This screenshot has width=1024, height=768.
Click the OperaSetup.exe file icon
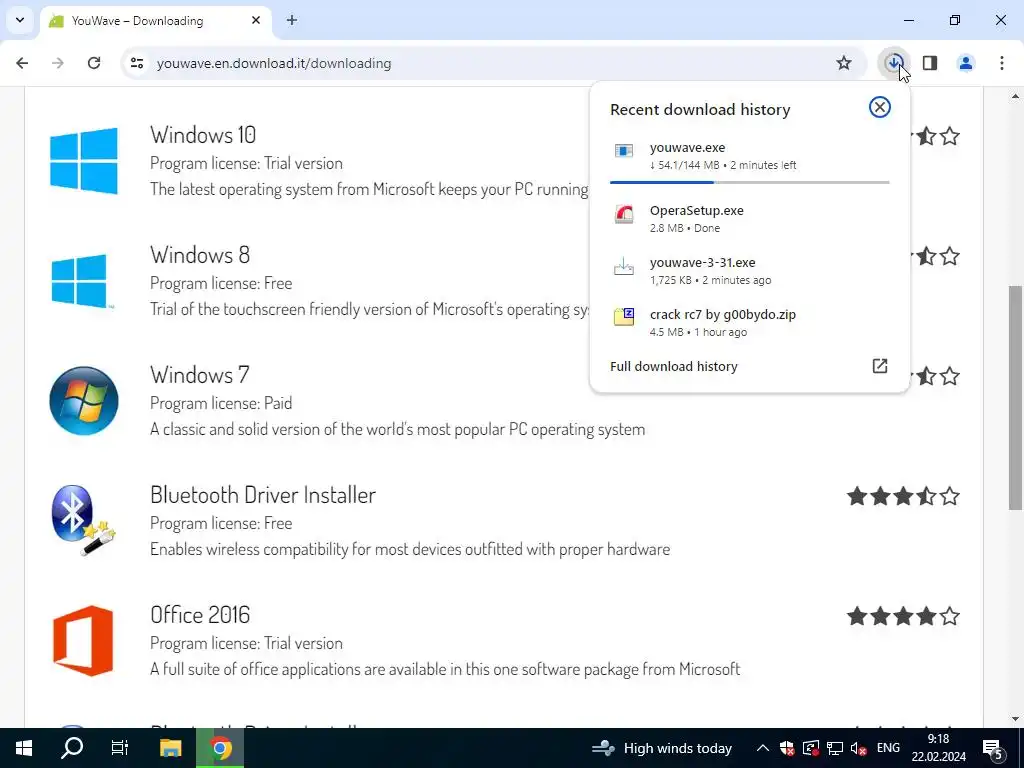(x=624, y=214)
